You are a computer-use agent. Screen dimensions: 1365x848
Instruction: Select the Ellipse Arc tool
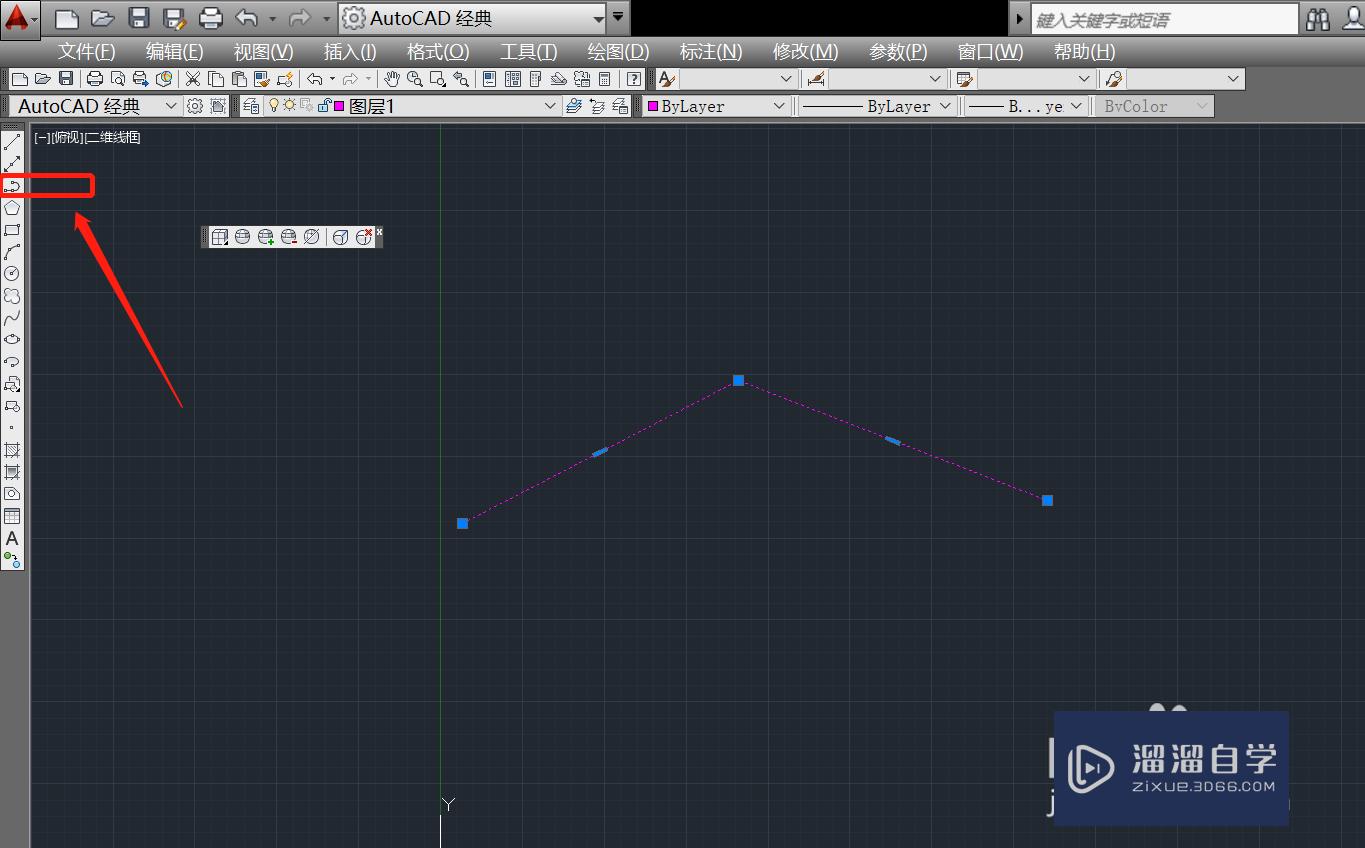(12, 362)
